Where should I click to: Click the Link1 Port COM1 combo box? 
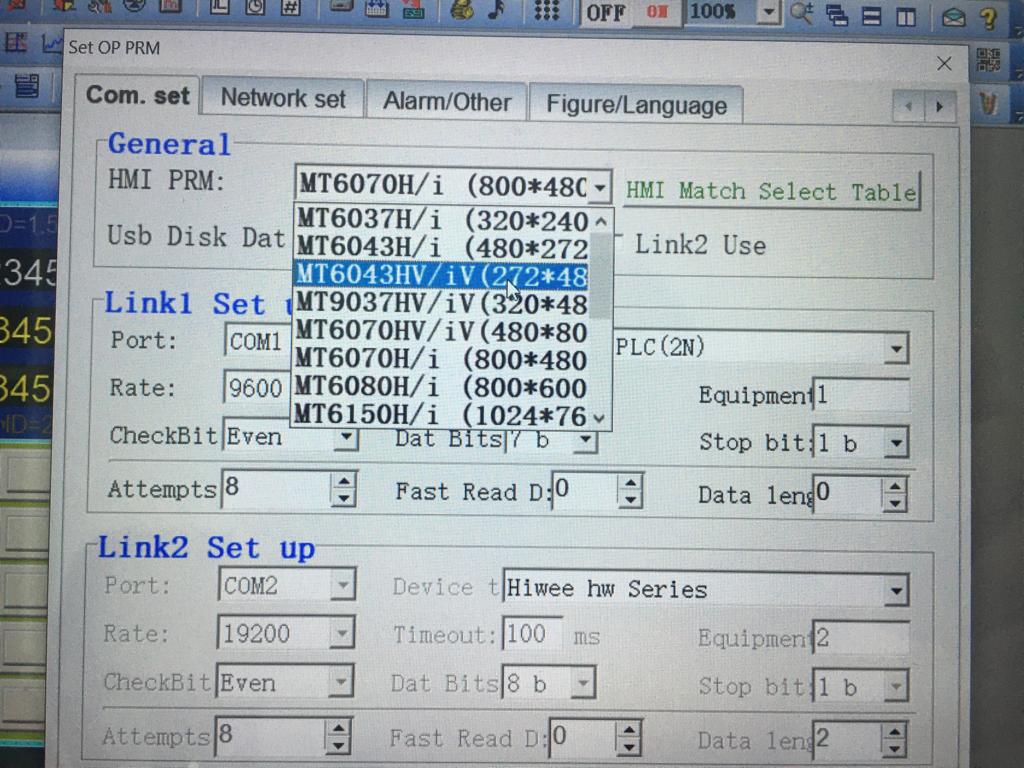257,341
